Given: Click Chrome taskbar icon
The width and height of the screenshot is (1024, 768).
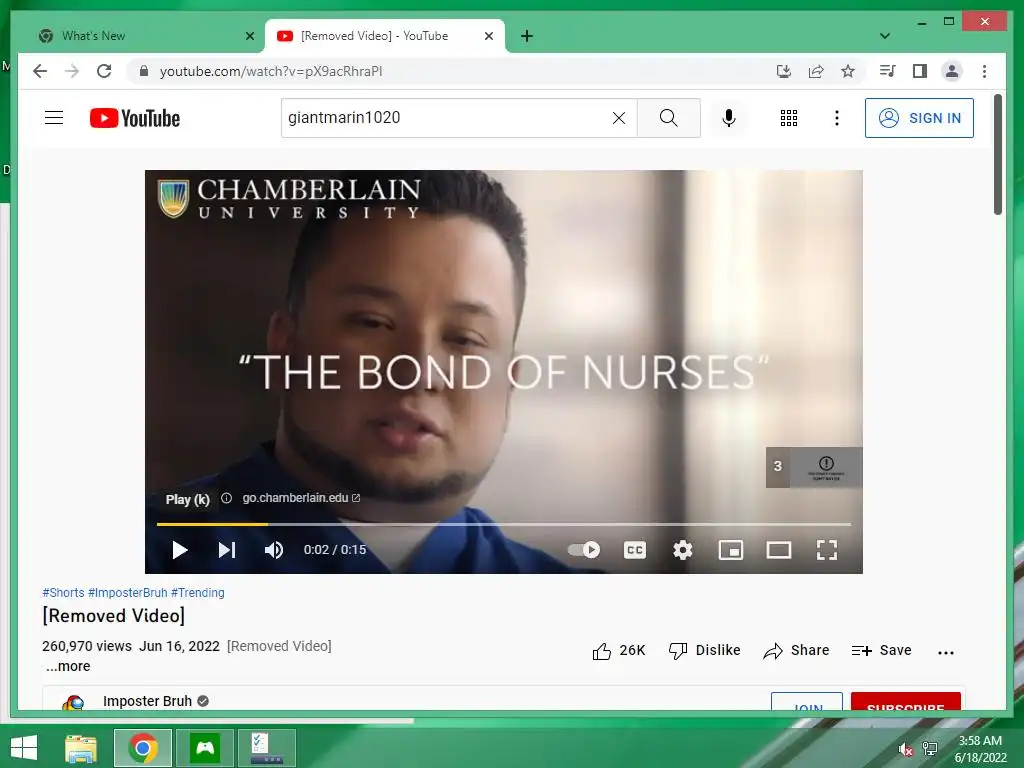Looking at the screenshot, I should (143, 748).
